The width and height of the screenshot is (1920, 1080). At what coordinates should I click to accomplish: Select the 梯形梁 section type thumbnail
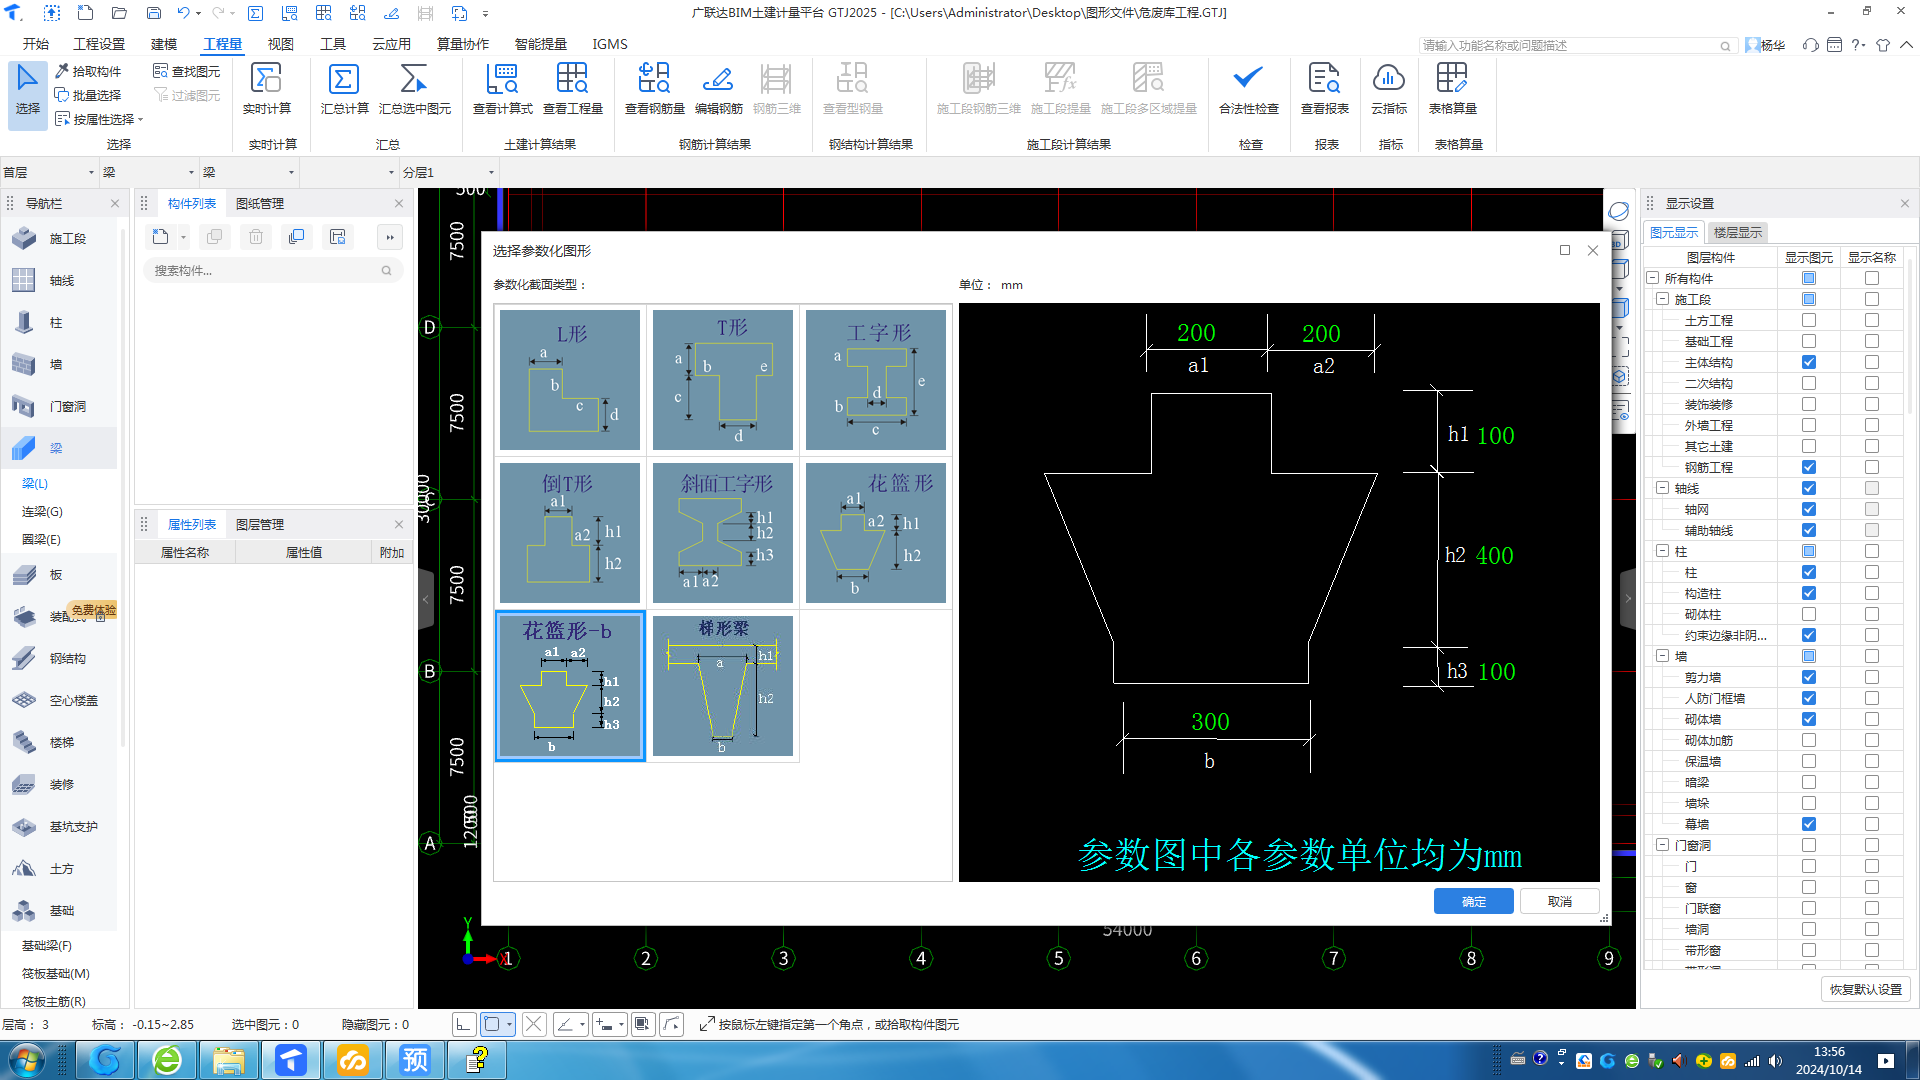(722, 686)
